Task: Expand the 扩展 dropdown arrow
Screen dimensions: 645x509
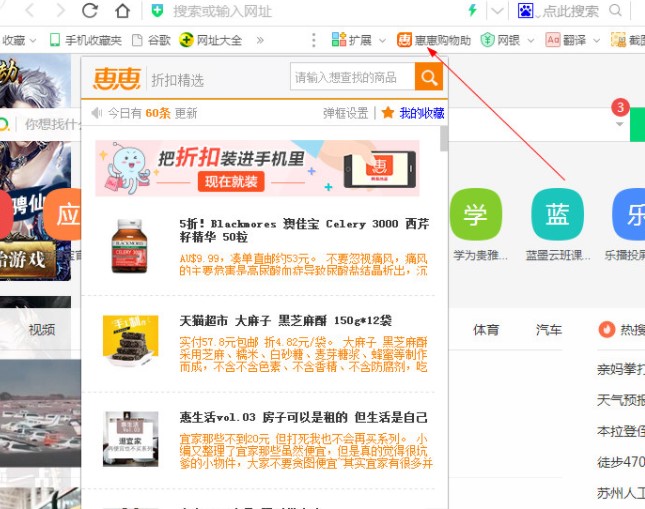Action: click(x=383, y=40)
